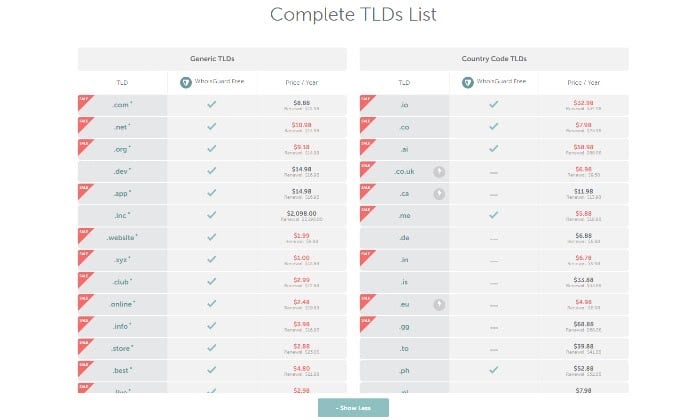Click the Price / Year header in Generic TLDs
700x420 pixels.
302,83
